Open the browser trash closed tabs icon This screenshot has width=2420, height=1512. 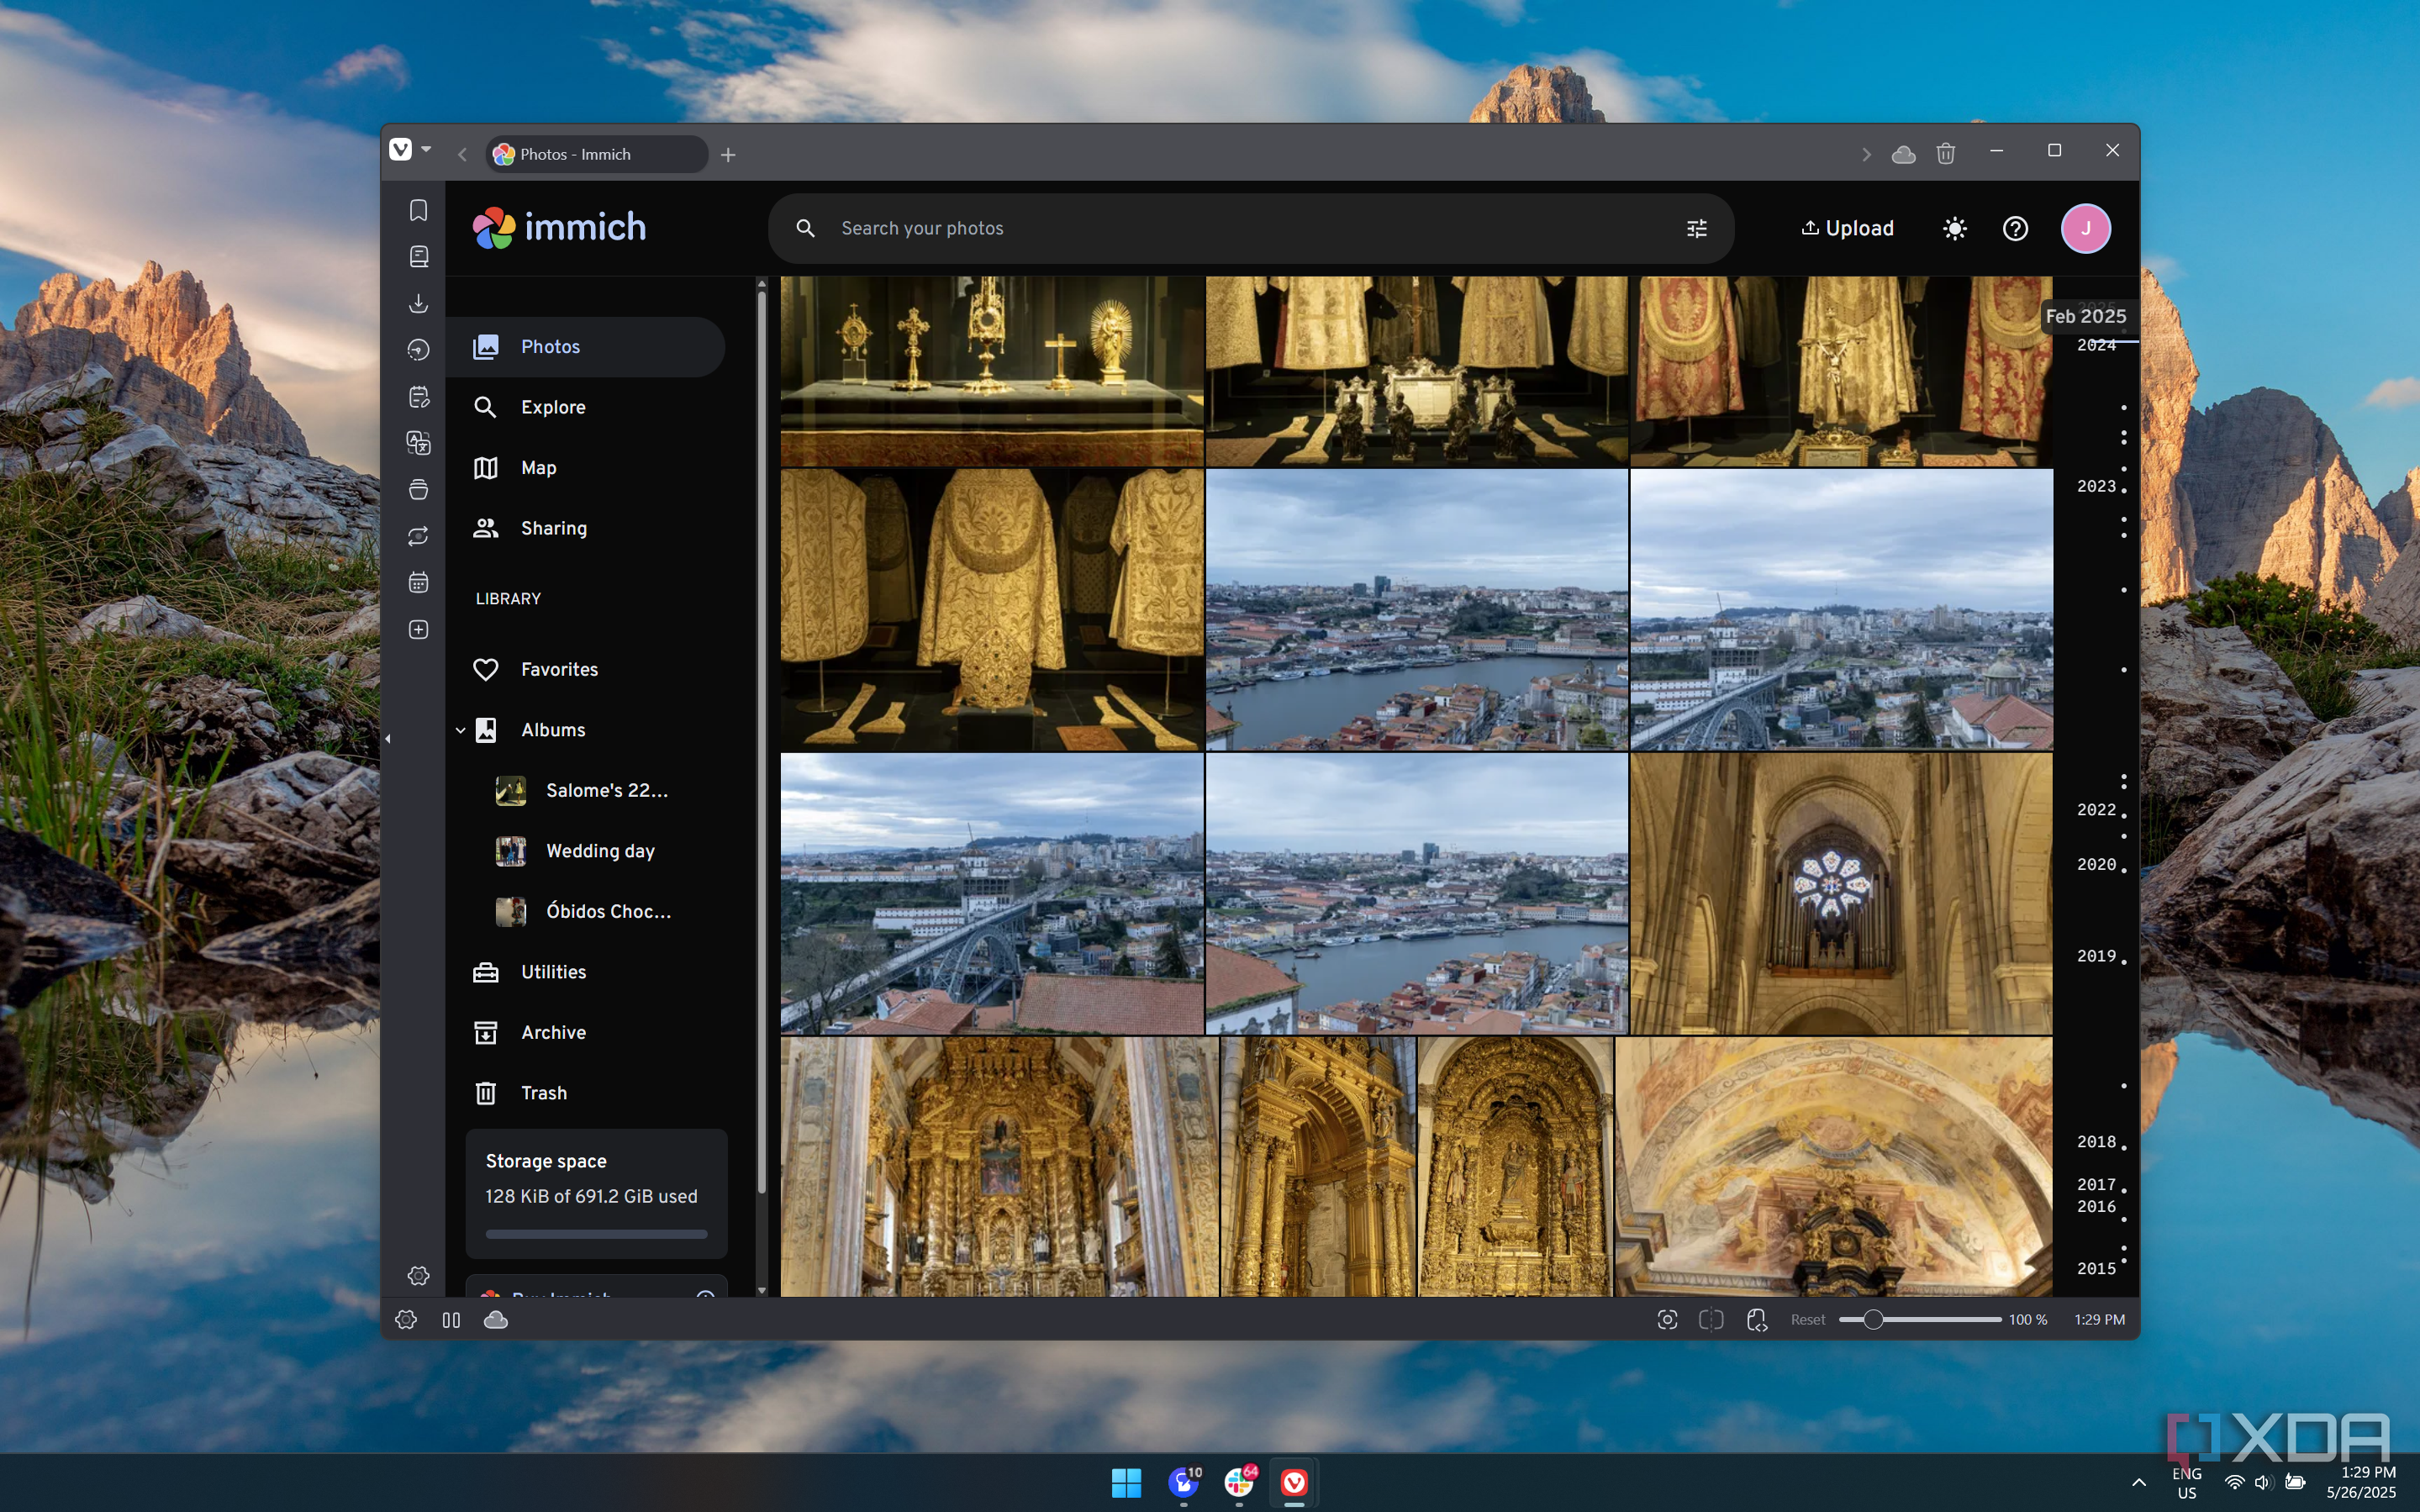1945,154
